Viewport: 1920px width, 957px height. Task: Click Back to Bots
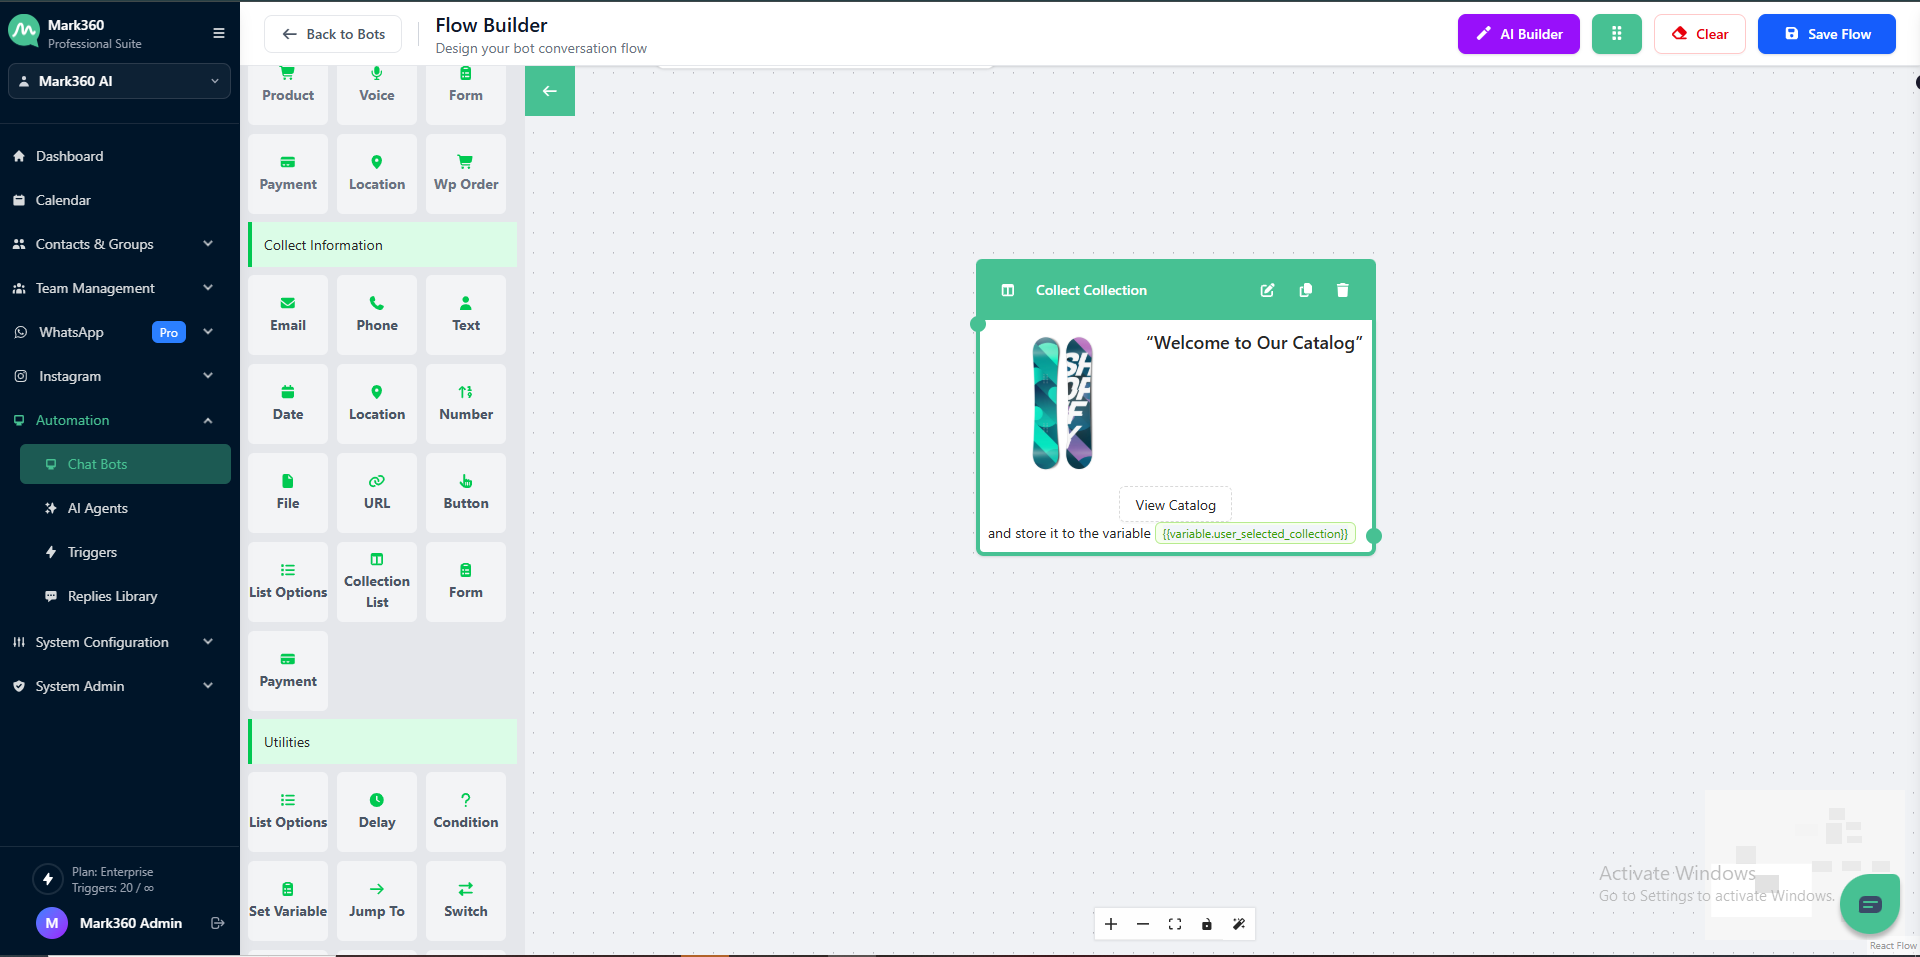tap(333, 34)
